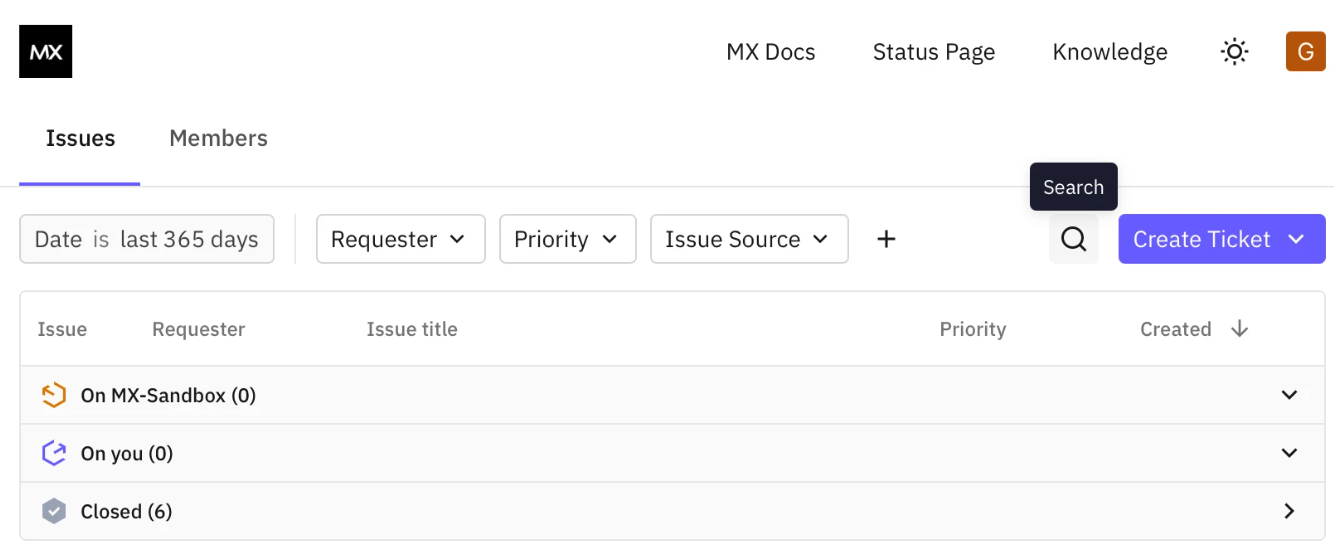Open the Issue Source filter dropdown
The image size is (1334, 542).
(749, 239)
